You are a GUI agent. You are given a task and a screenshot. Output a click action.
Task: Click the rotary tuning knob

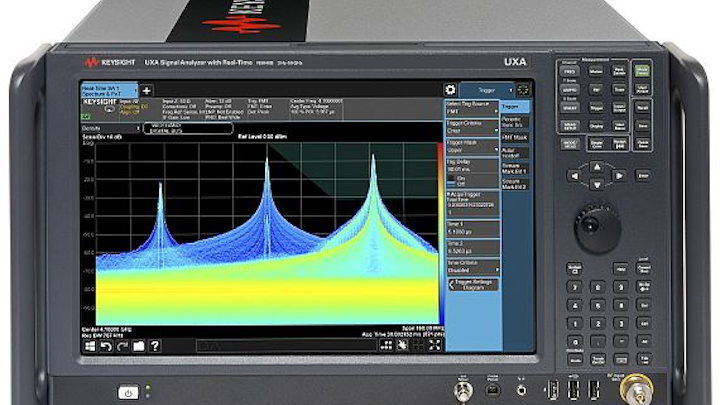click(597, 227)
